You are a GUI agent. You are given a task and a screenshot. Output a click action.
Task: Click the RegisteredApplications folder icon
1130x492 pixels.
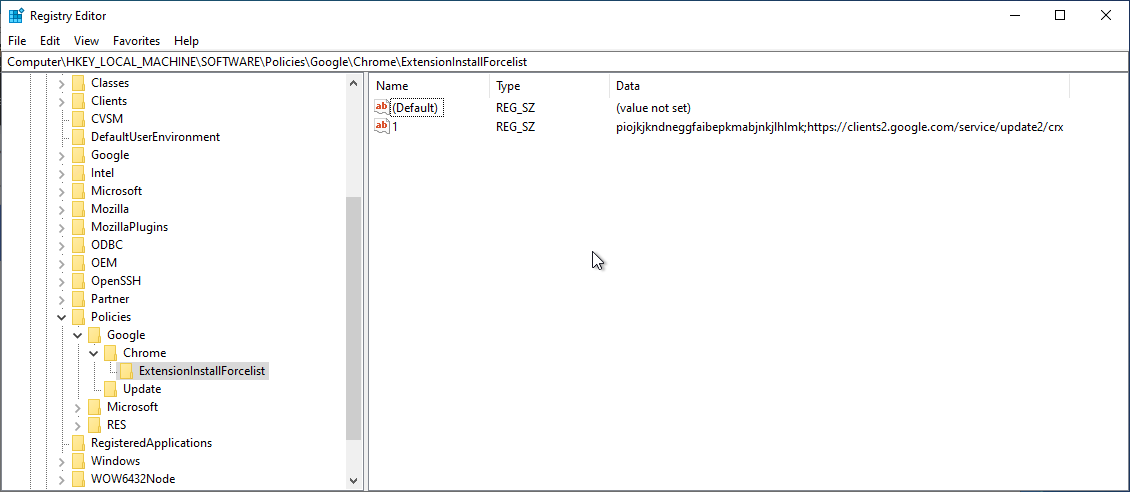(79, 443)
